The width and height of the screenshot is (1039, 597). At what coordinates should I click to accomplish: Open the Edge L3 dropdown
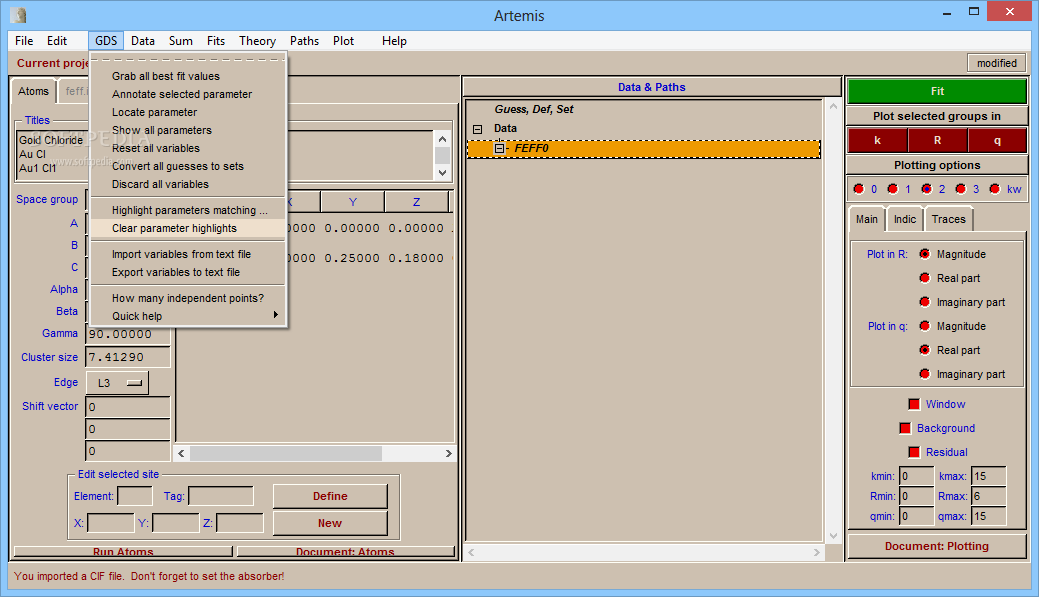pos(117,383)
